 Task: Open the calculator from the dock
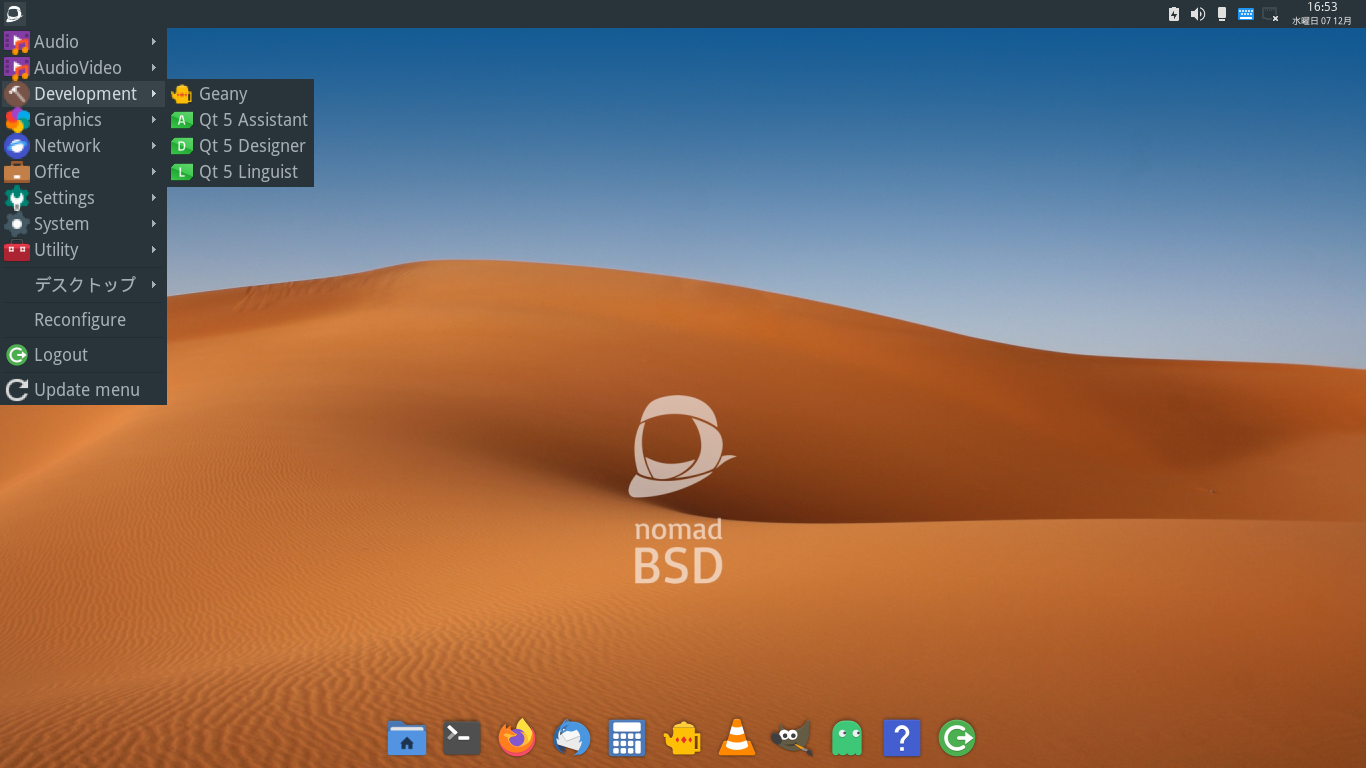pos(627,738)
